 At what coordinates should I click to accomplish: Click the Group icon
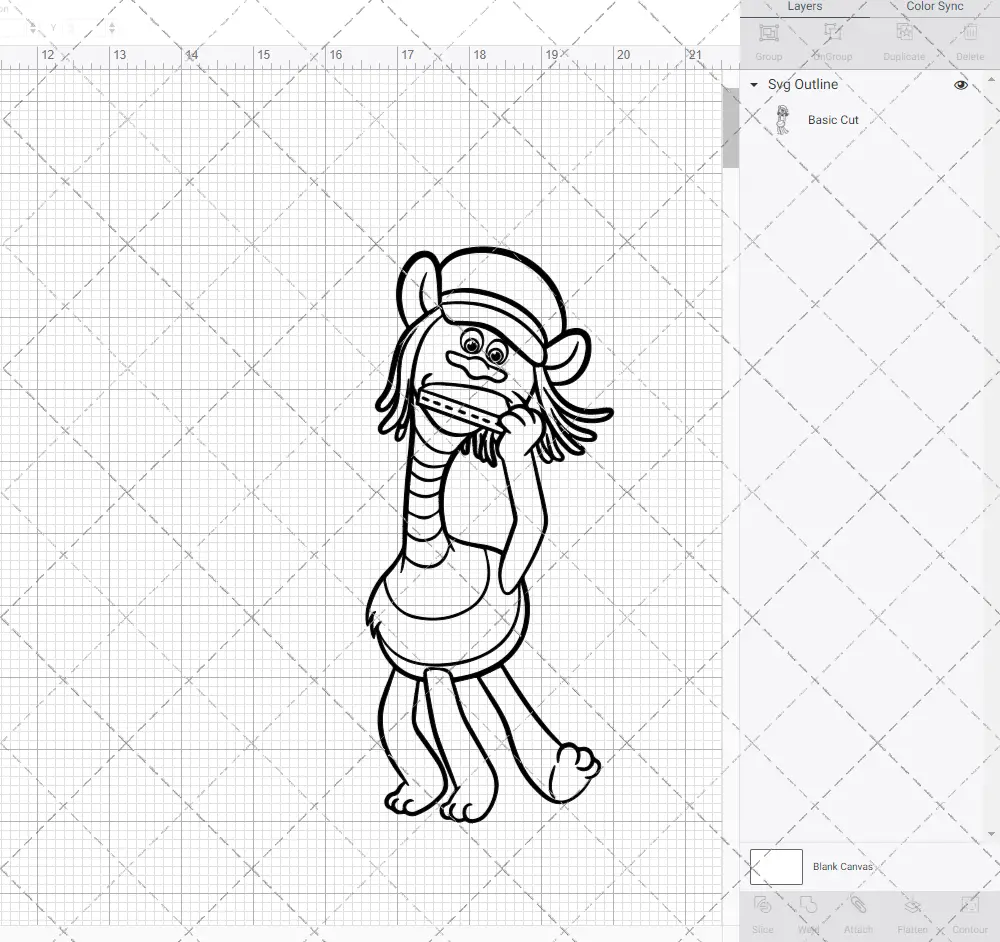768,40
